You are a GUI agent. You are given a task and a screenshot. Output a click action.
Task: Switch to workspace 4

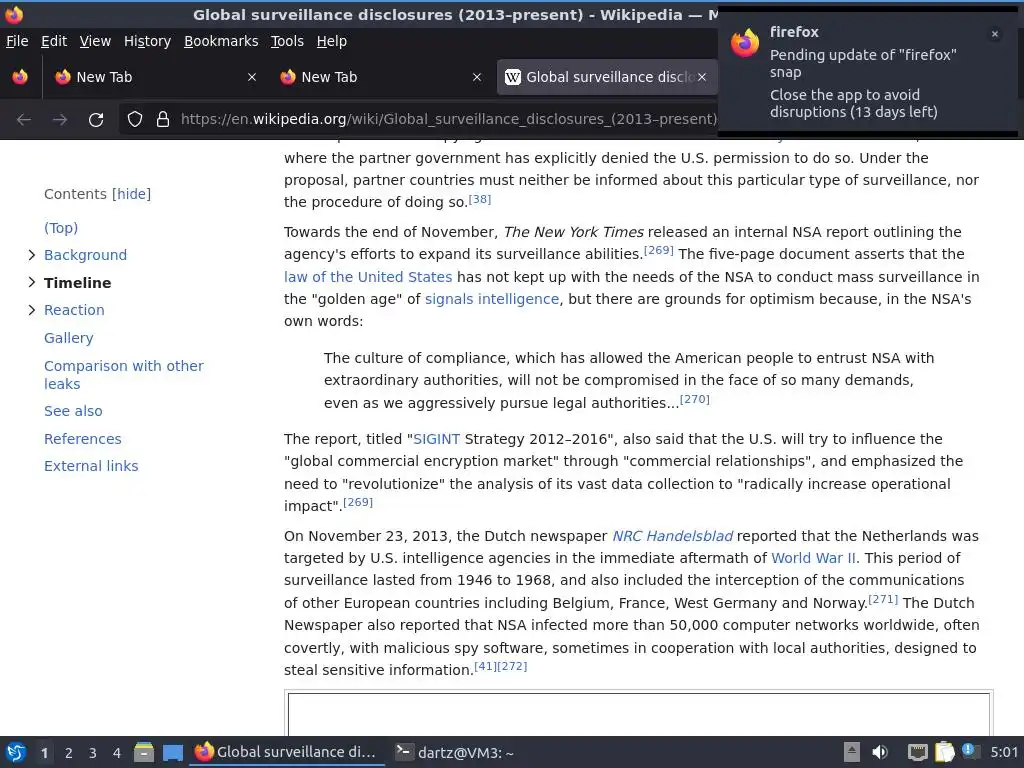117,753
